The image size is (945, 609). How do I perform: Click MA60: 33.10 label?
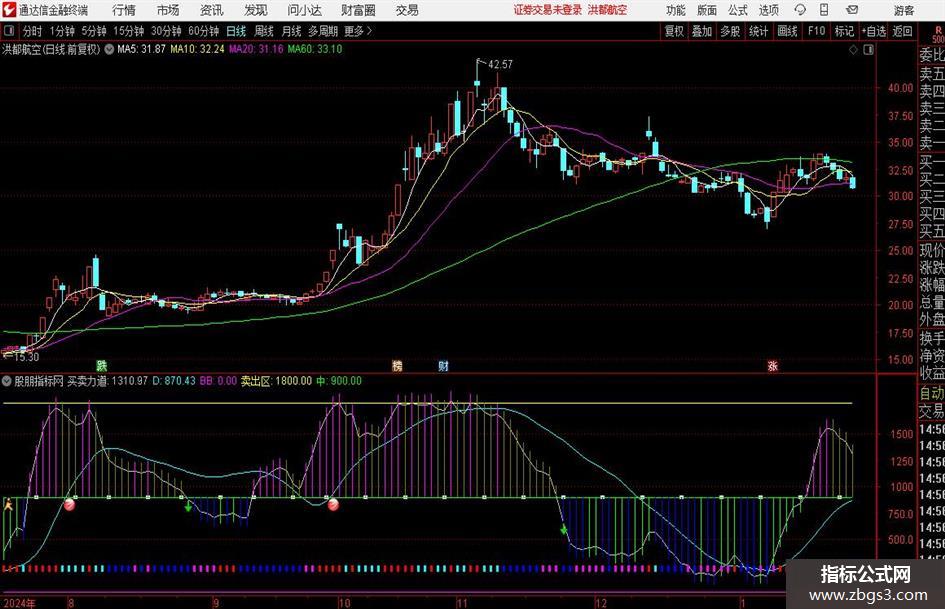315,49
